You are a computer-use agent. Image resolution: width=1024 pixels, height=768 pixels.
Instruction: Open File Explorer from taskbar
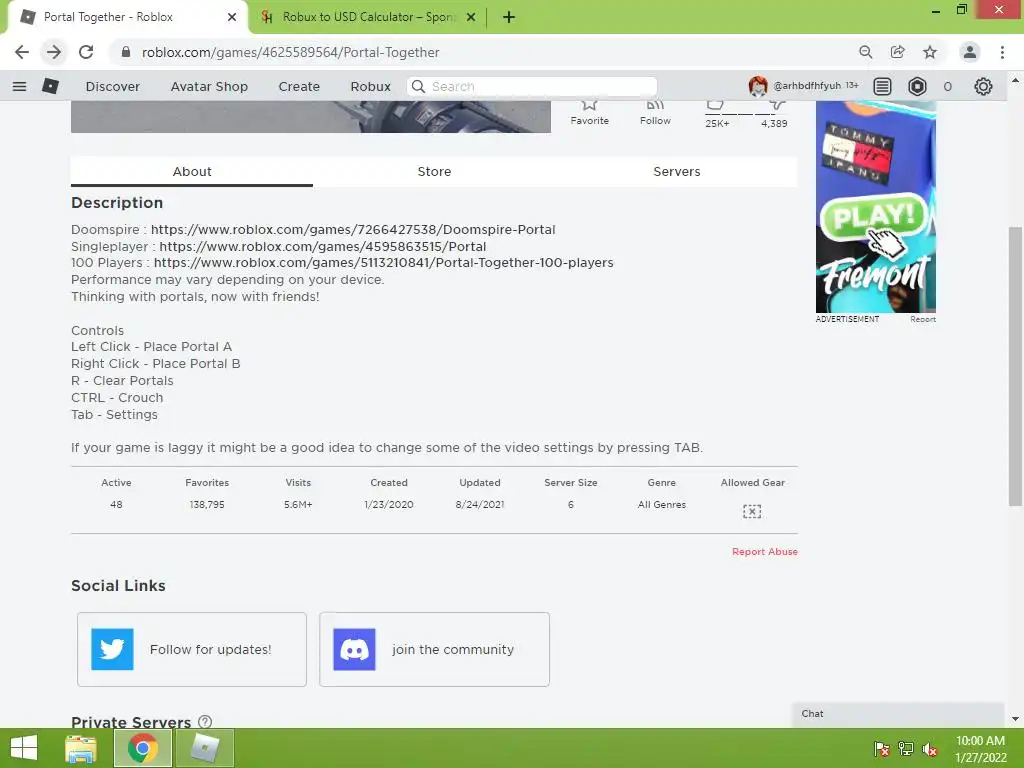coord(81,748)
